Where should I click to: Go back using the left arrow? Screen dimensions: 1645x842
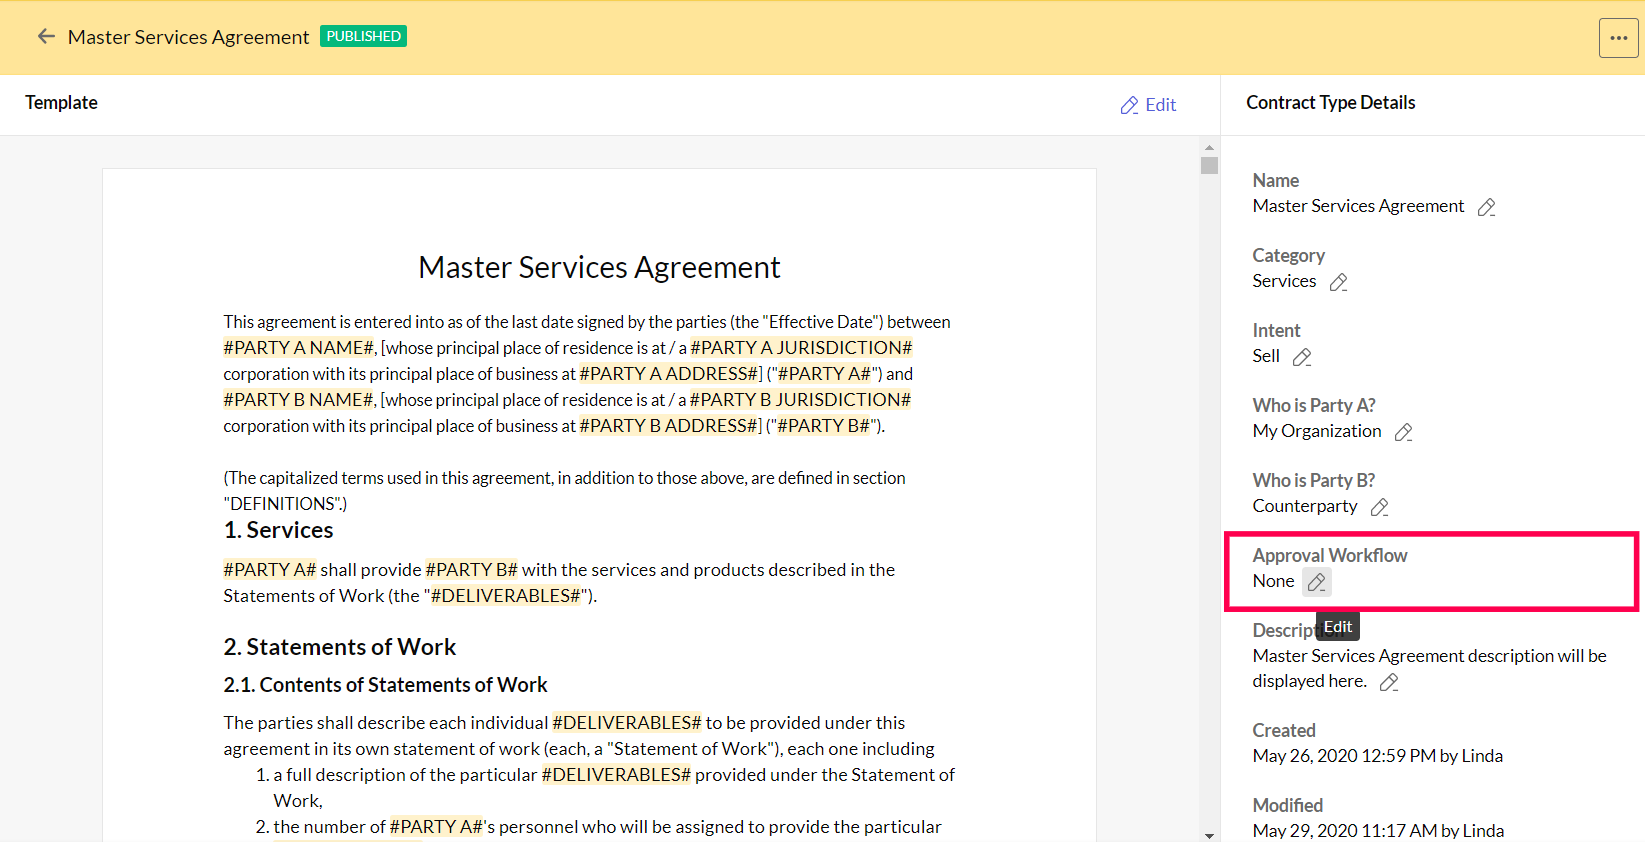tap(46, 37)
